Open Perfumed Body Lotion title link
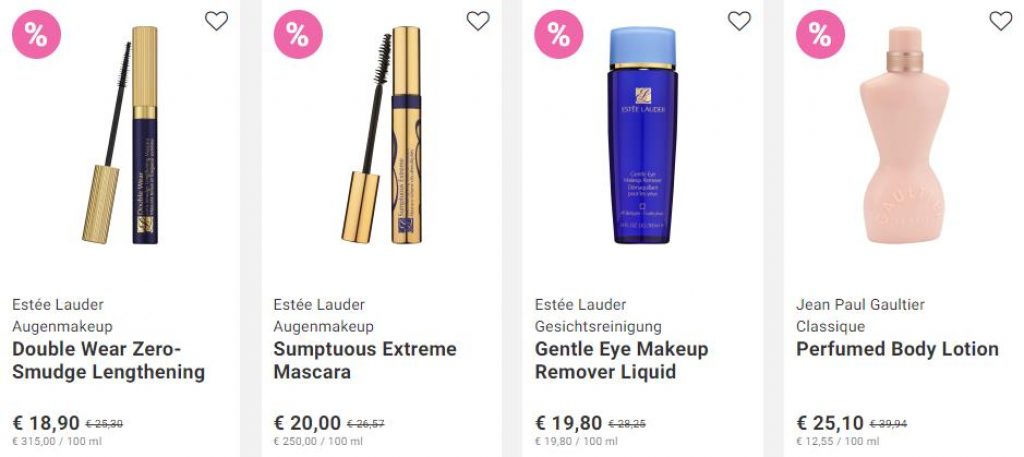The image size is (1024, 457). [x=897, y=349]
